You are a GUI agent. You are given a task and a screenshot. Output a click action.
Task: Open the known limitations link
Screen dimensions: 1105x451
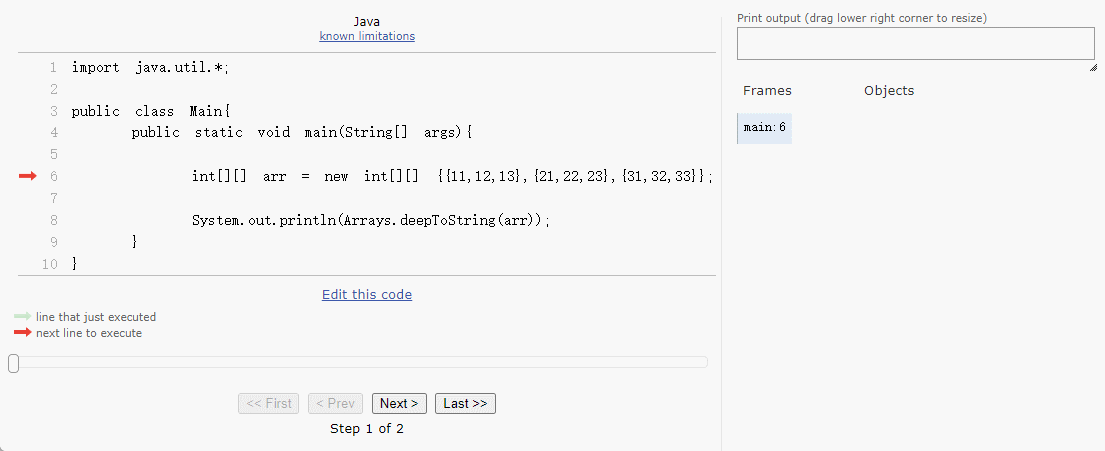(x=367, y=36)
